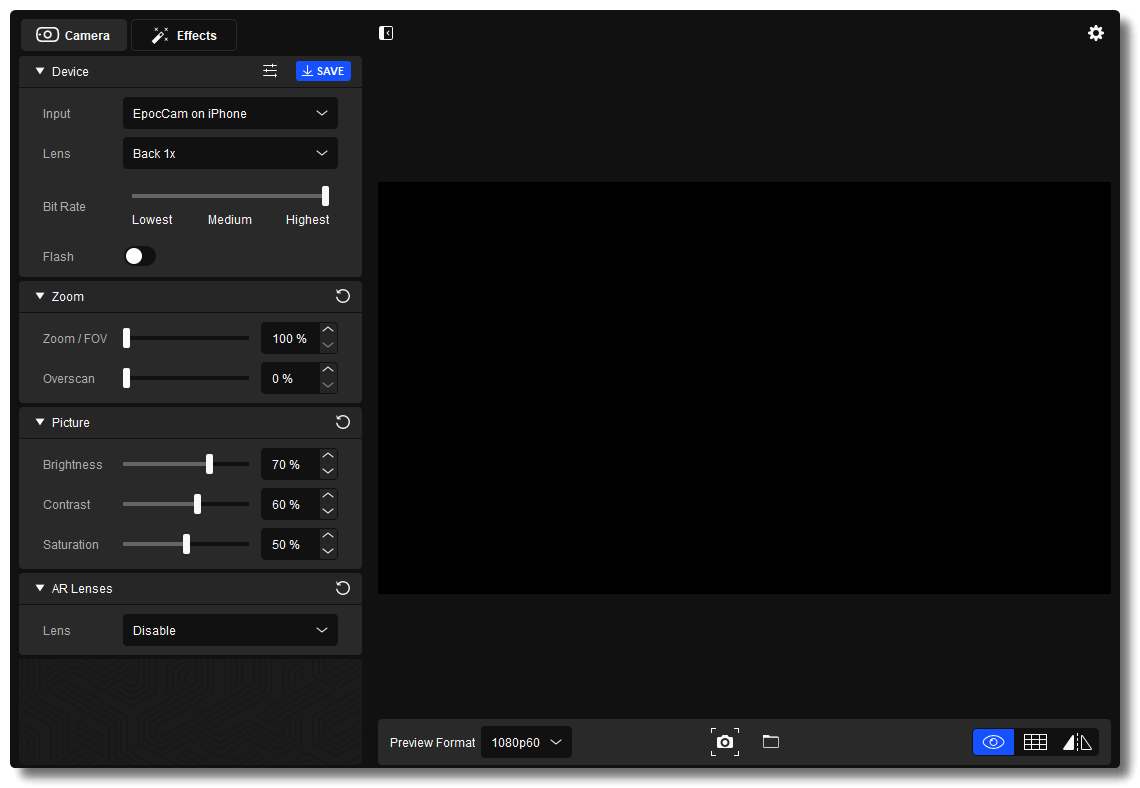Screen dimensions: 1140x788
Task: Select the Camera tab
Action: coord(74,34)
